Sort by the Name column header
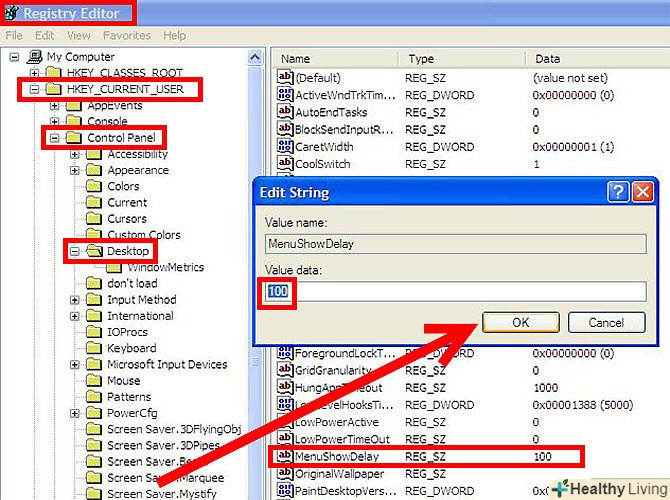The height and width of the screenshot is (500, 670). click(x=335, y=59)
